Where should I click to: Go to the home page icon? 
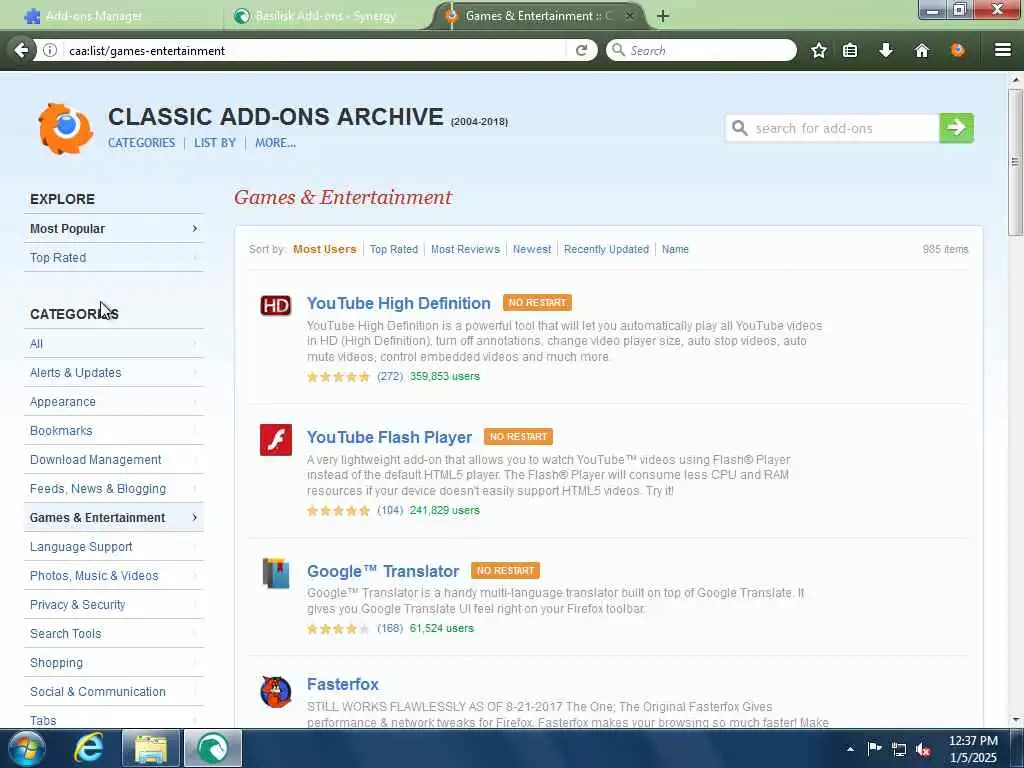[x=921, y=50]
